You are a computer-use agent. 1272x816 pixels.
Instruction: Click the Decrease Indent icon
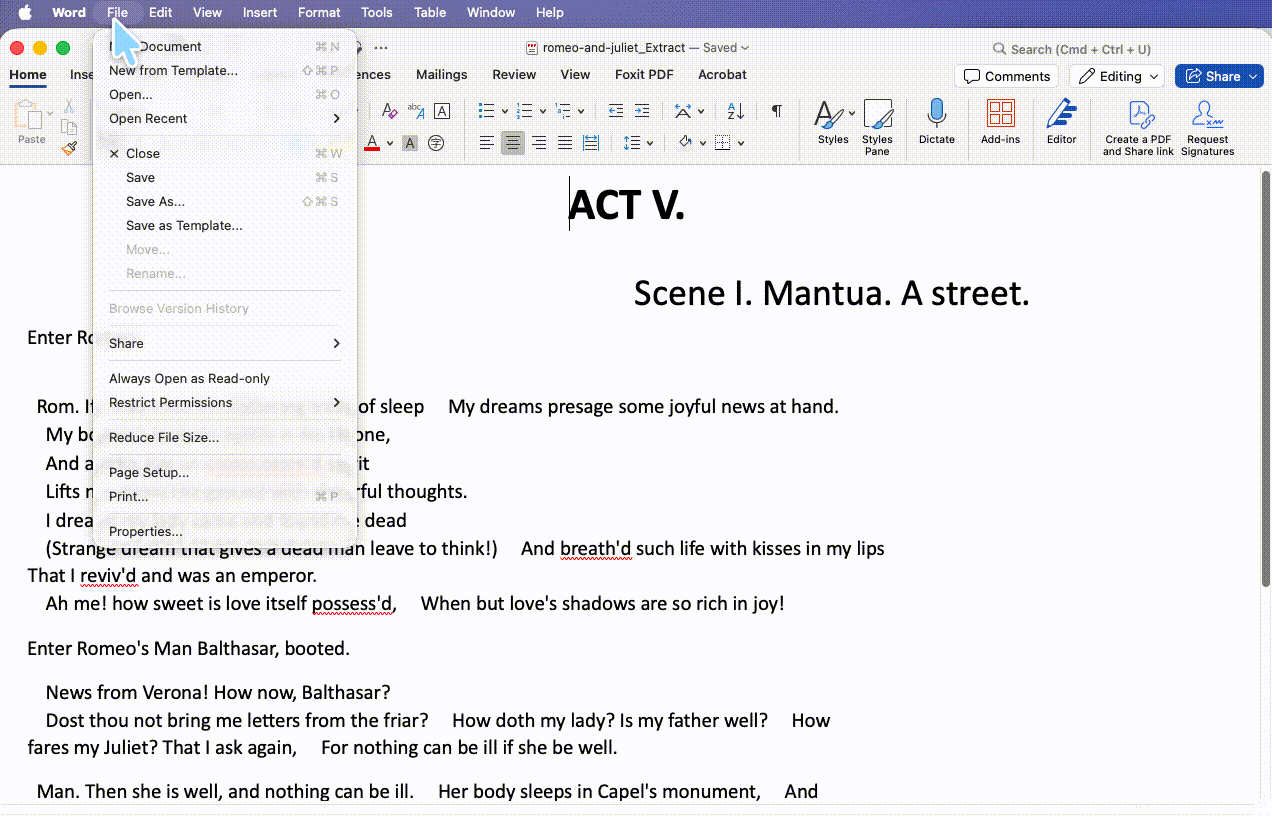(616, 111)
